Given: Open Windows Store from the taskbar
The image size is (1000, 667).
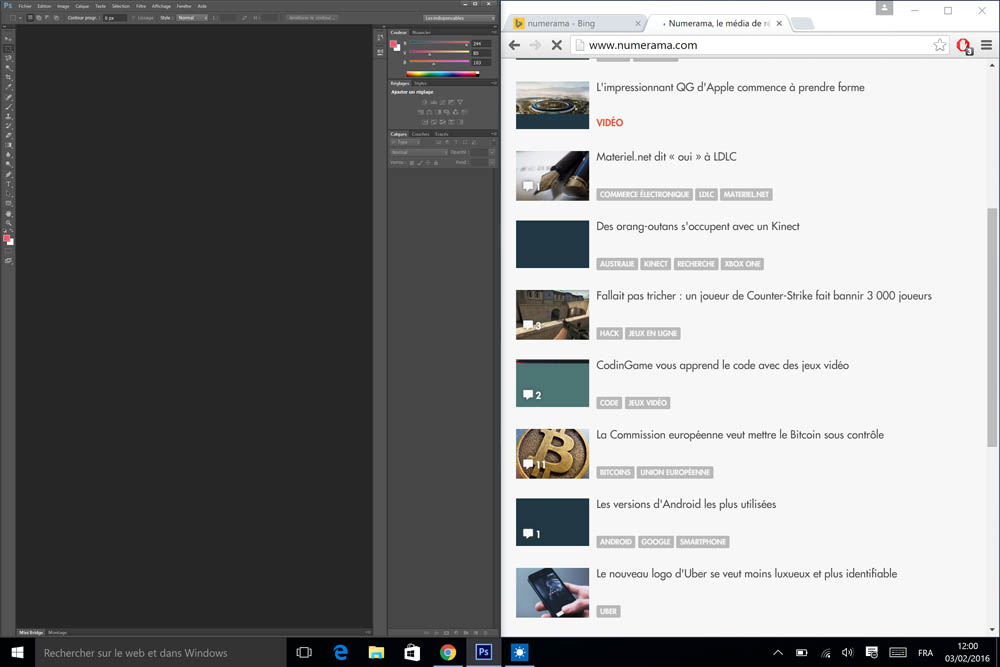Looking at the screenshot, I should click(412, 652).
